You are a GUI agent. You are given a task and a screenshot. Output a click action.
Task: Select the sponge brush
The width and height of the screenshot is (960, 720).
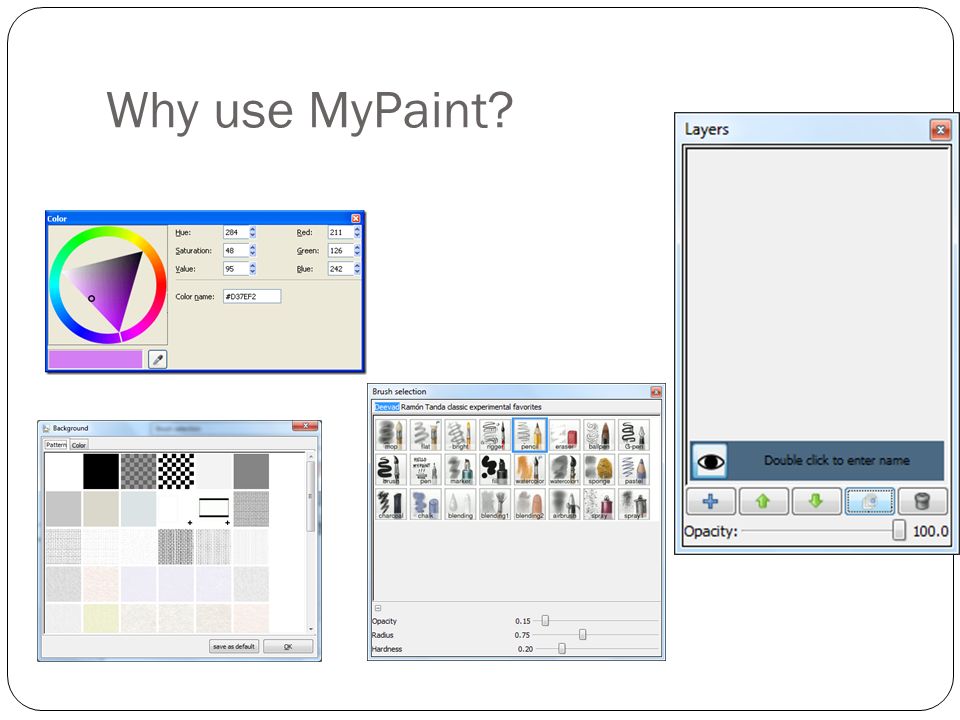[599, 470]
